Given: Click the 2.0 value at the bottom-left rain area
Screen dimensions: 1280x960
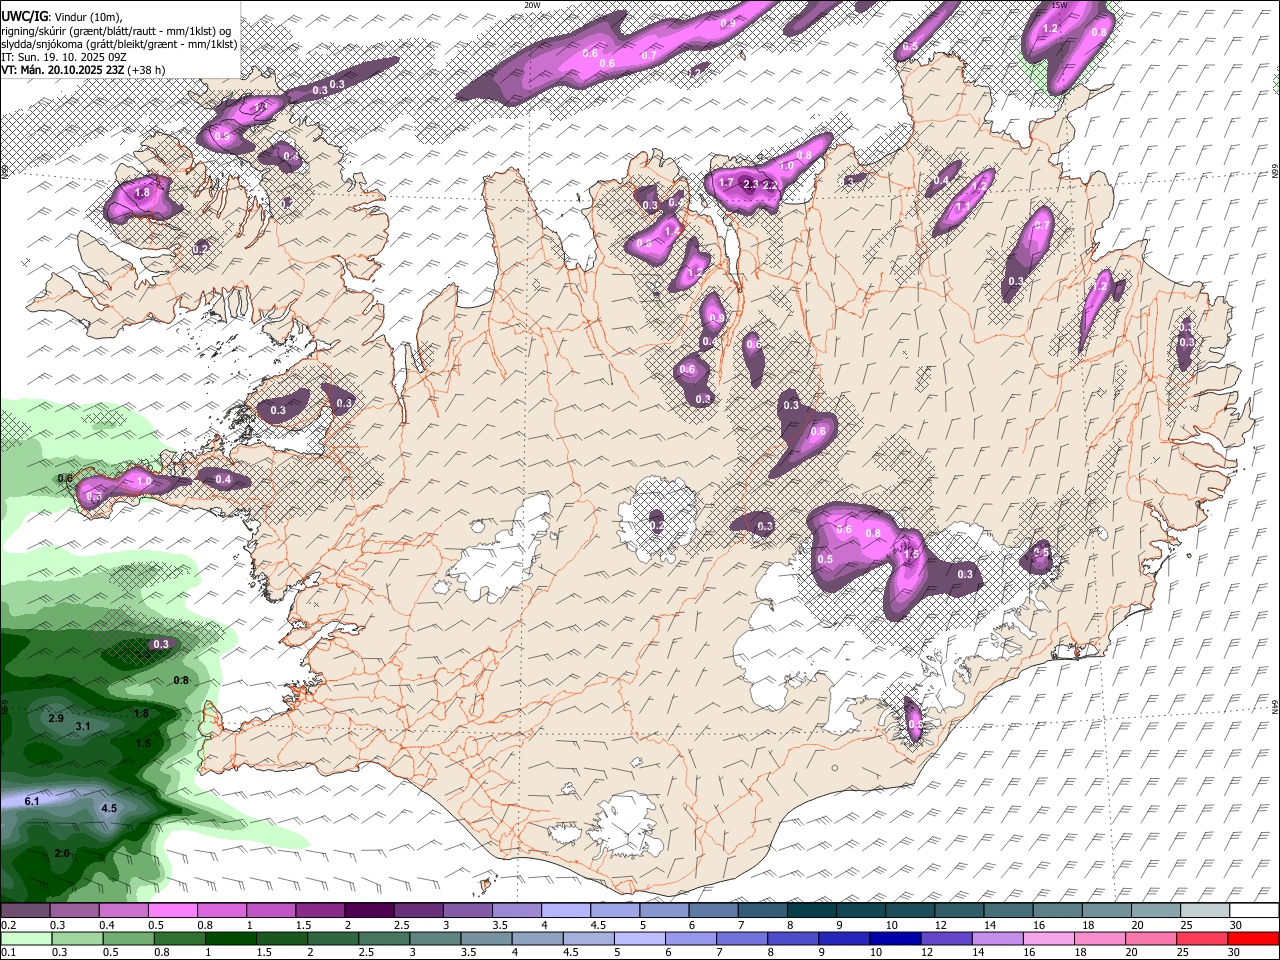Looking at the screenshot, I should pos(62,853).
